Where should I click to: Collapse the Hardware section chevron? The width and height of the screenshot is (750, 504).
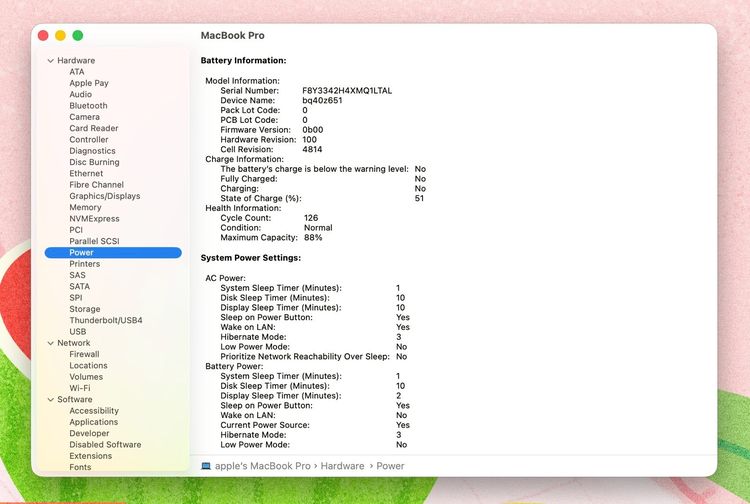point(51,61)
